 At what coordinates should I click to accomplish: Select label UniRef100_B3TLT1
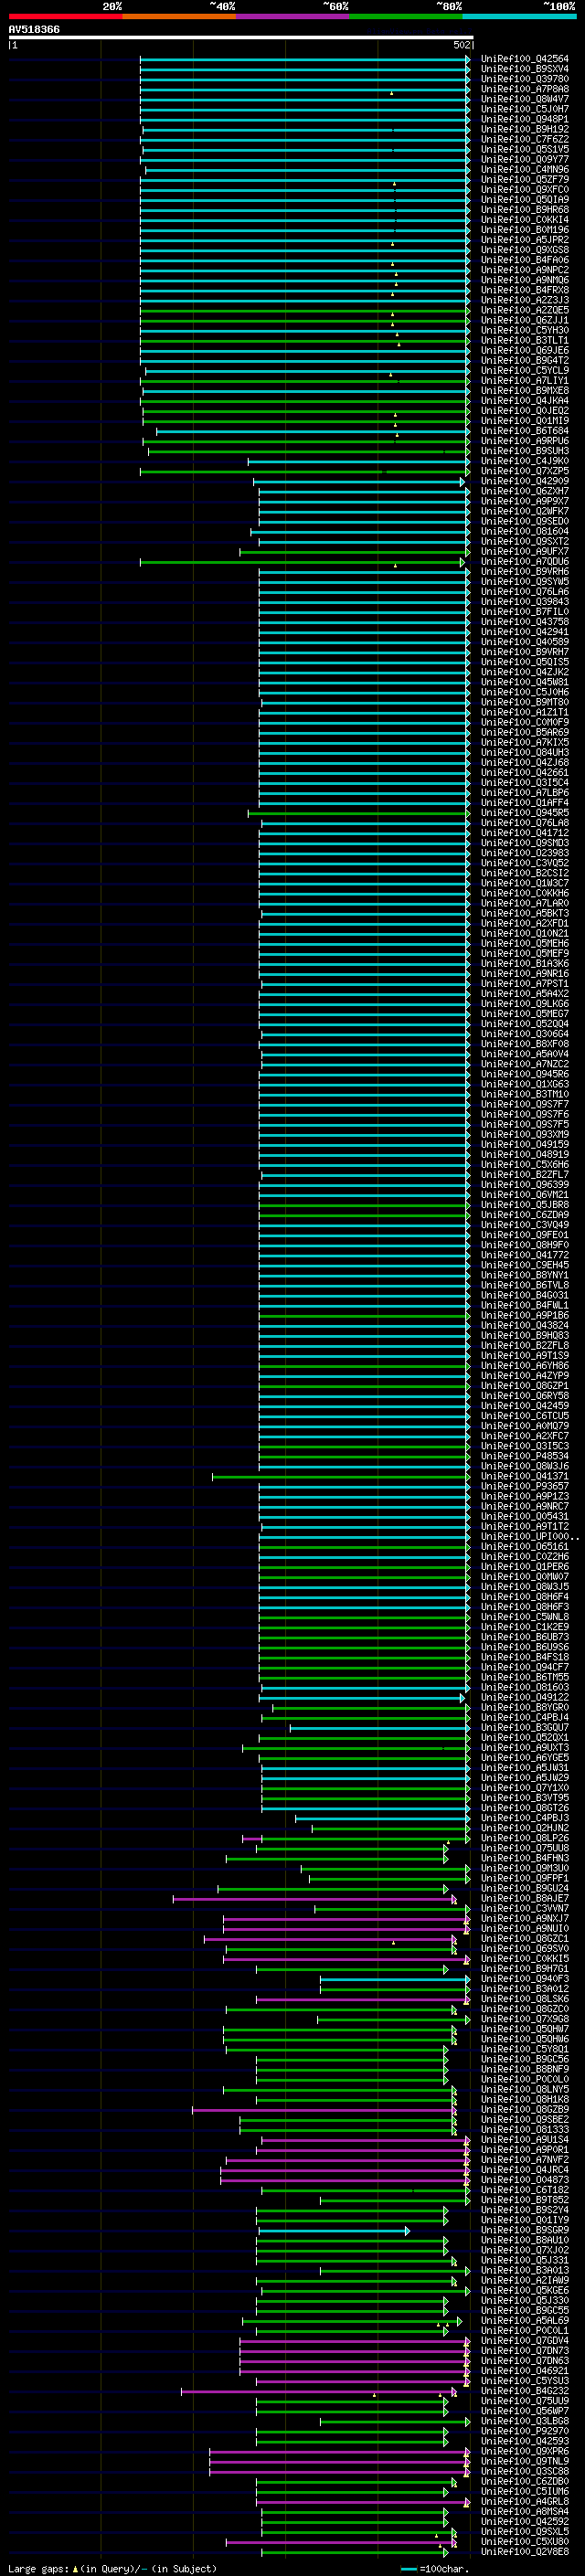tap(525, 340)
